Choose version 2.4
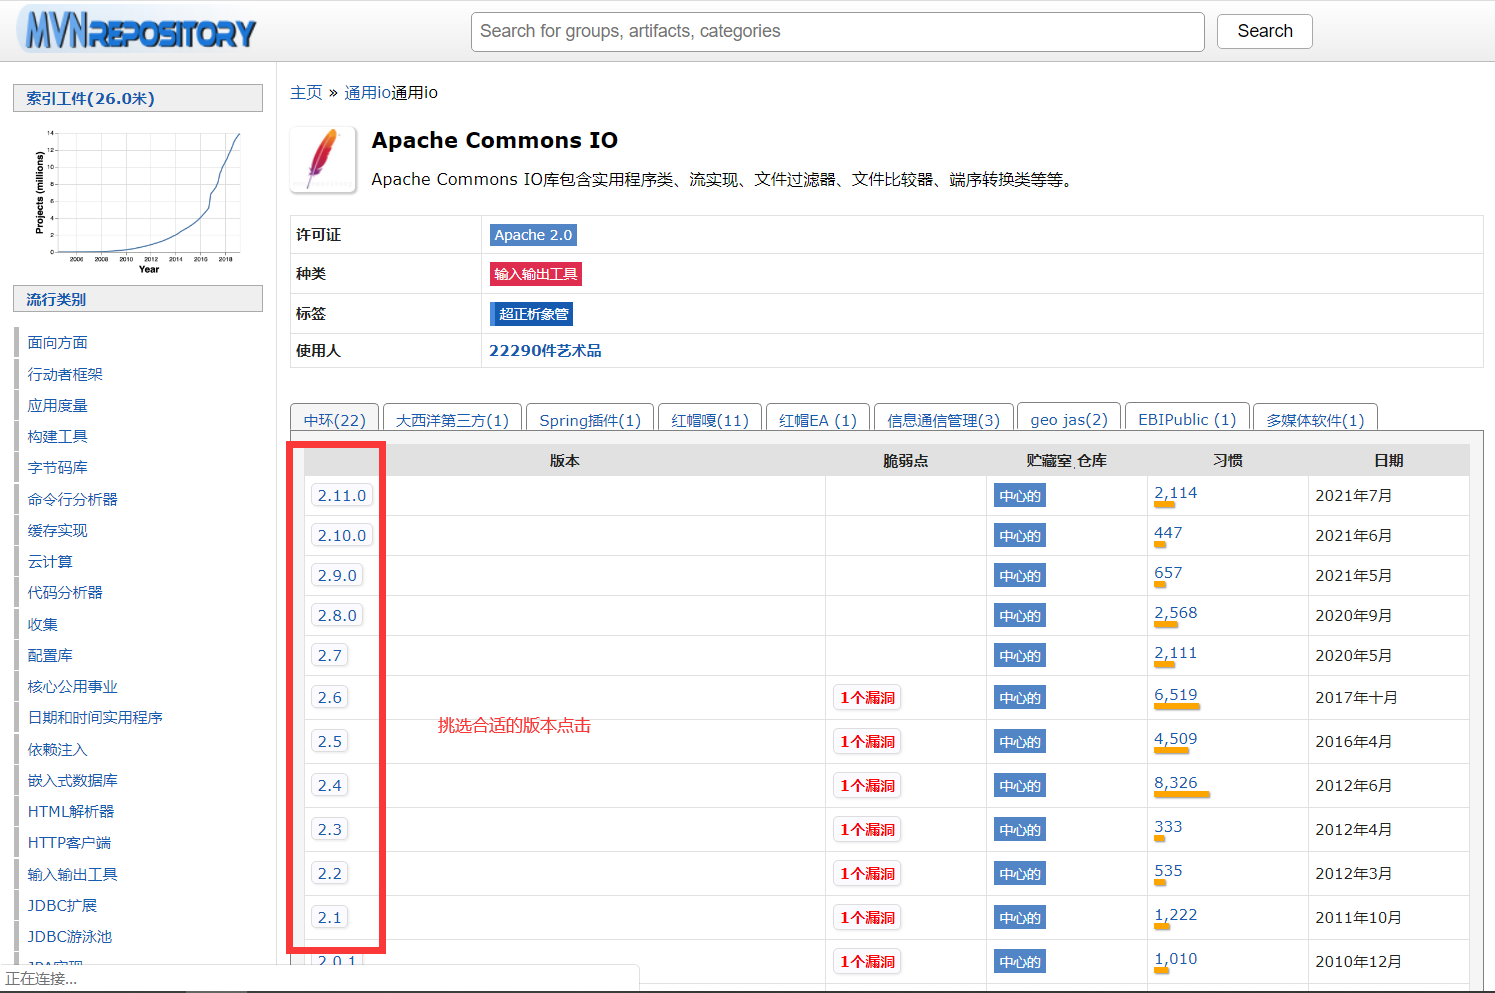Screen dimensions: 1495x993 [x=330, y=786]
